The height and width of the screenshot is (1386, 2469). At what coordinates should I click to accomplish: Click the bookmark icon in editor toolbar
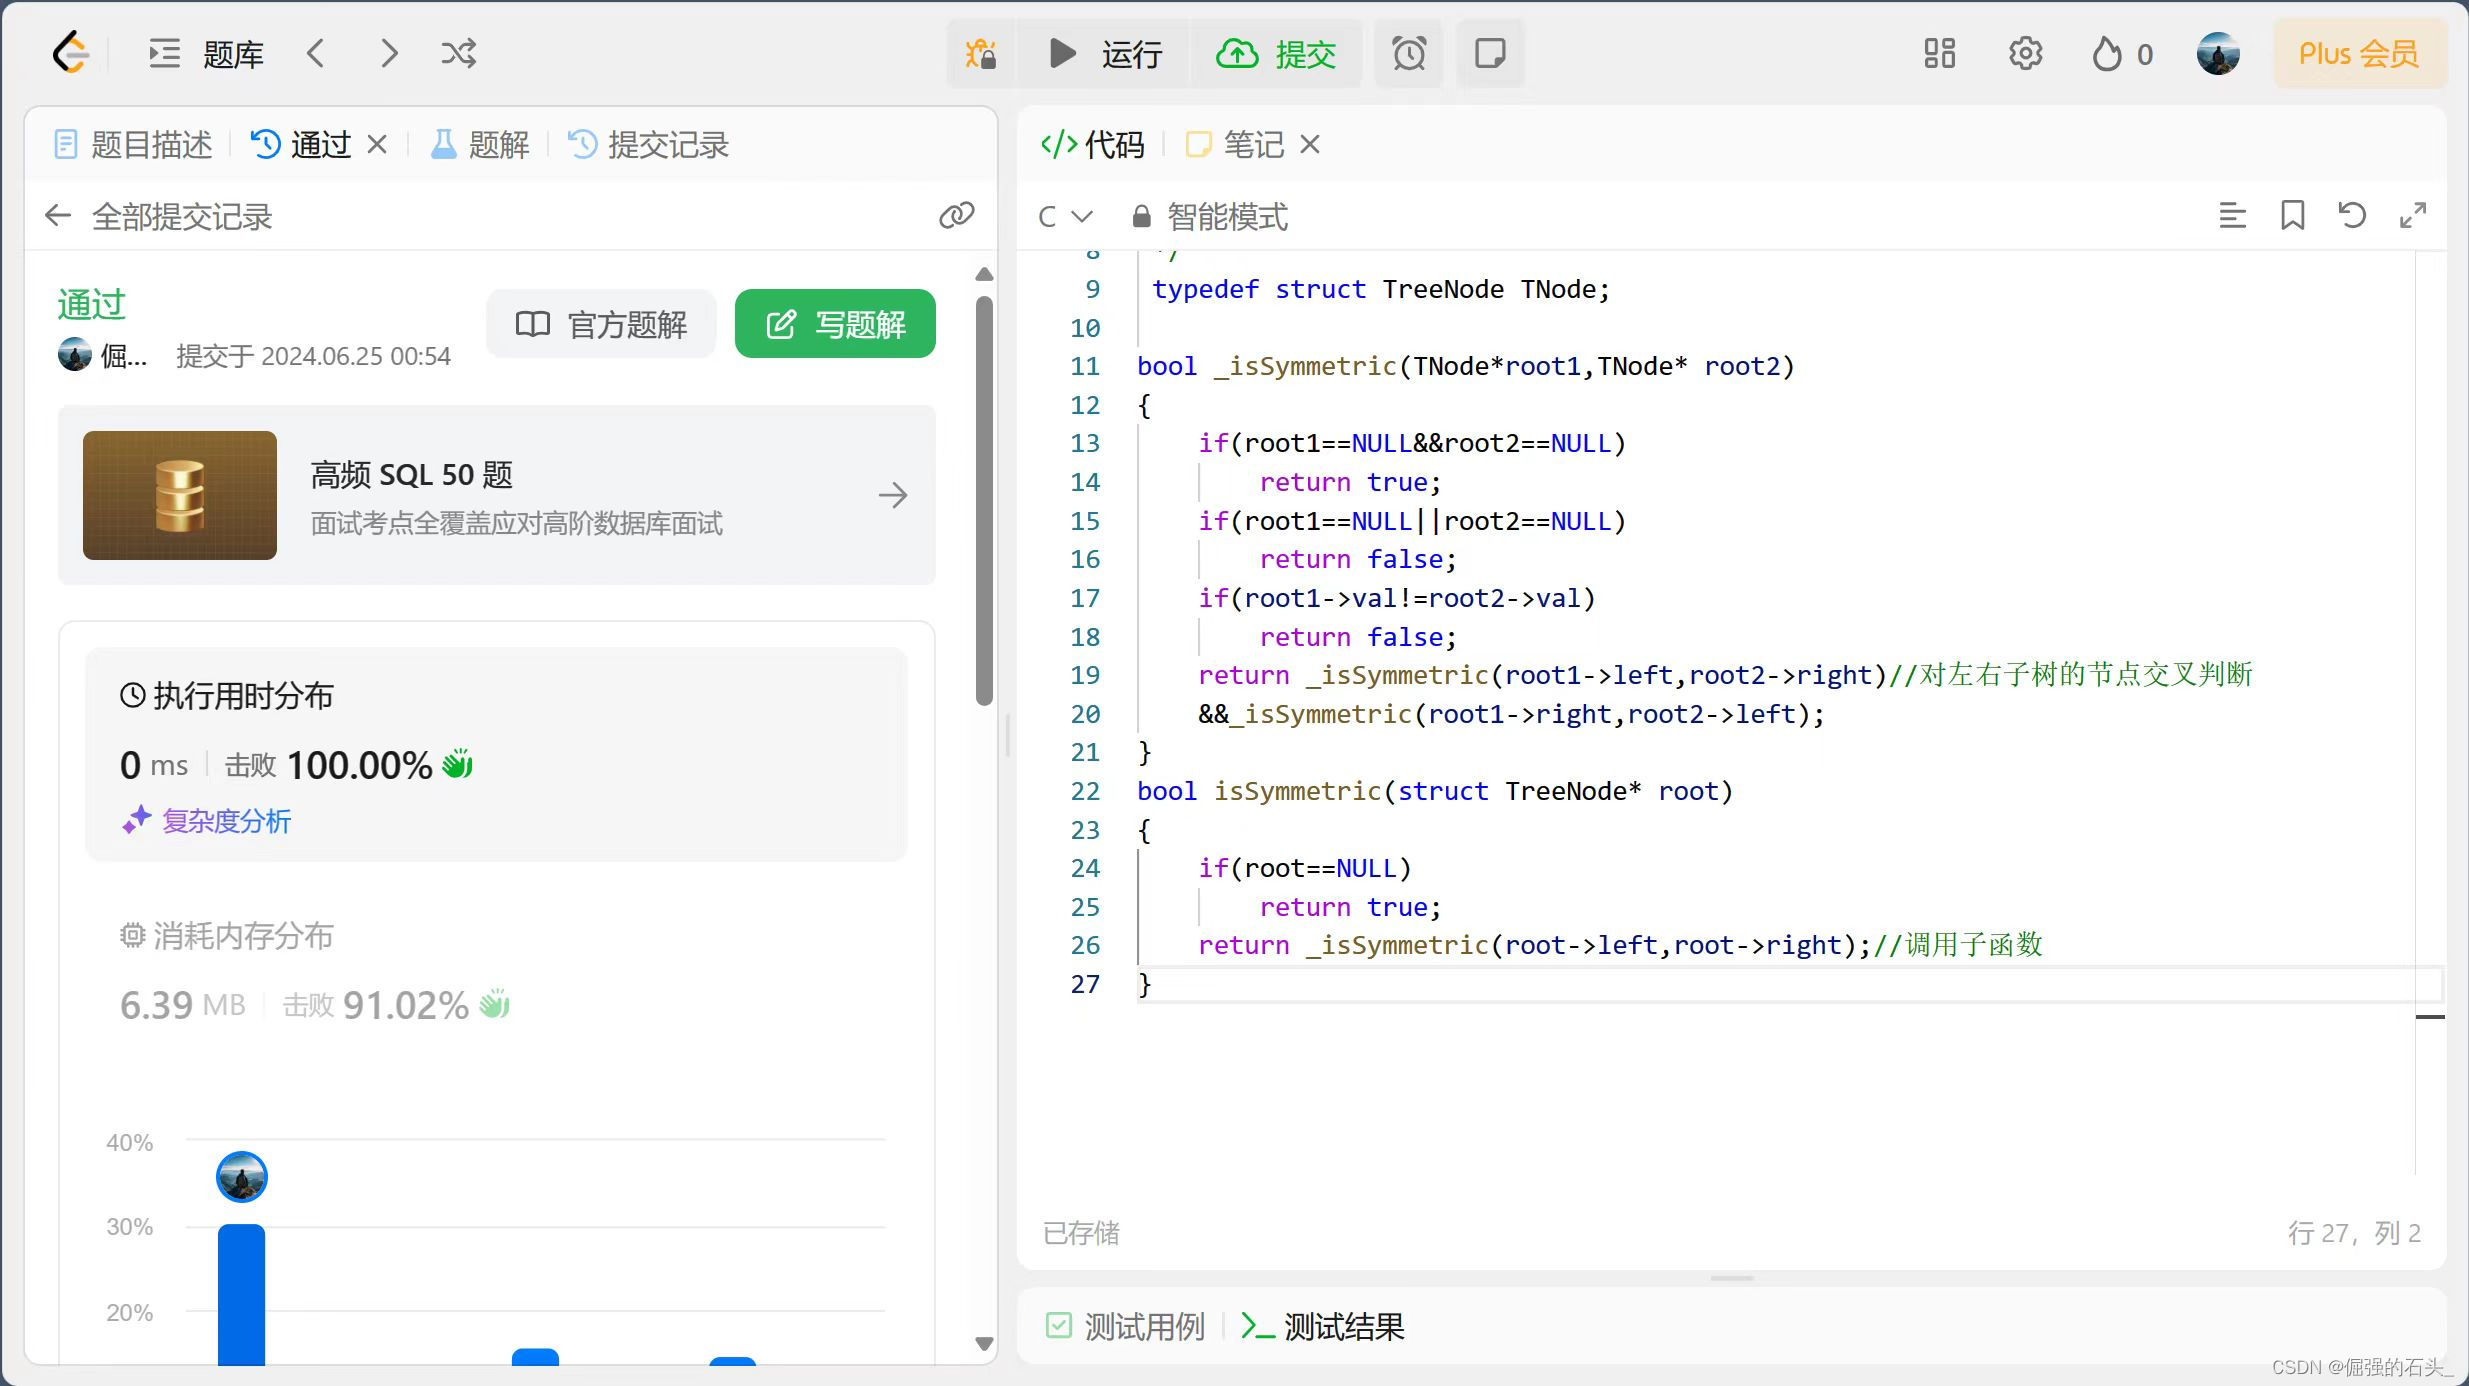[x=2292, y=215]
